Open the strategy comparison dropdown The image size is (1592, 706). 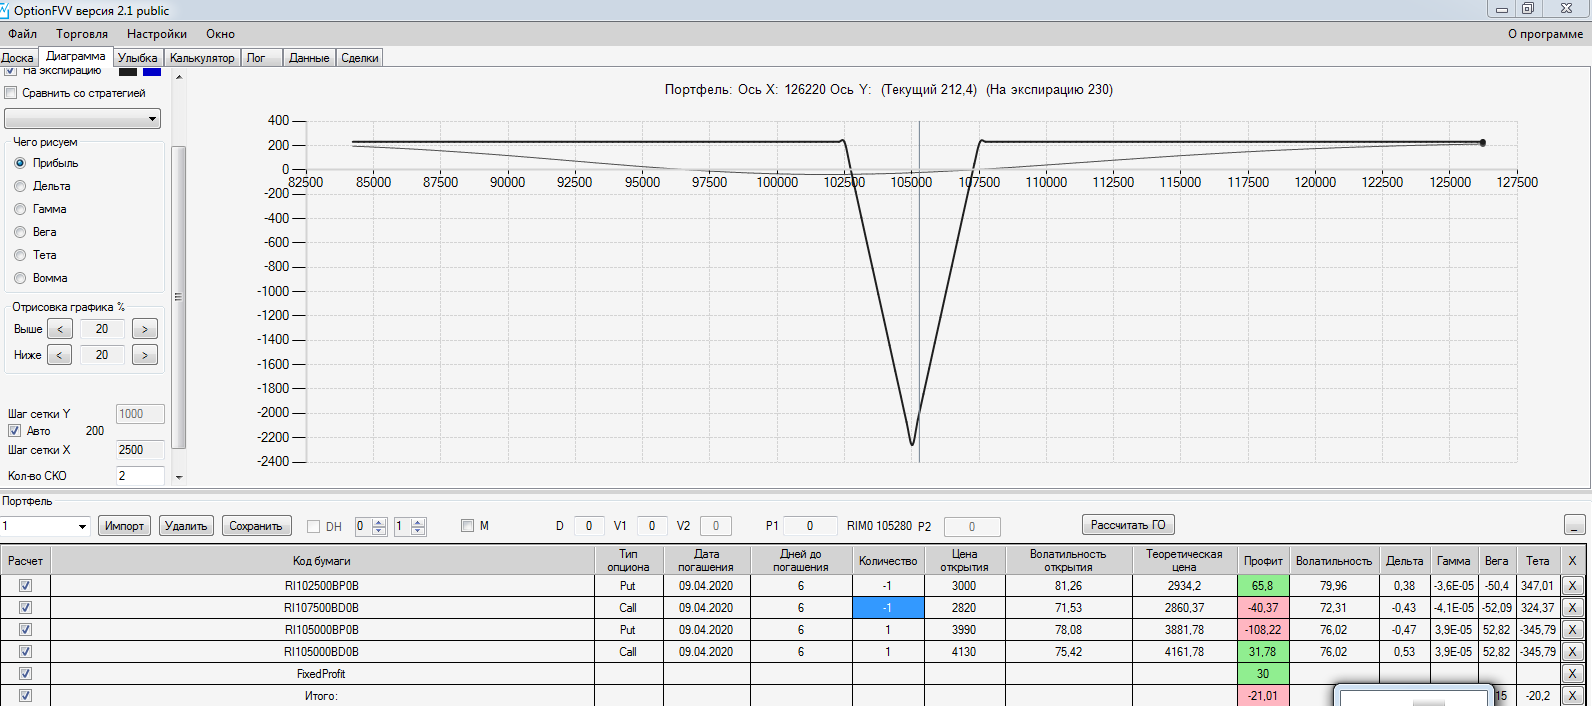click(82, 119)
